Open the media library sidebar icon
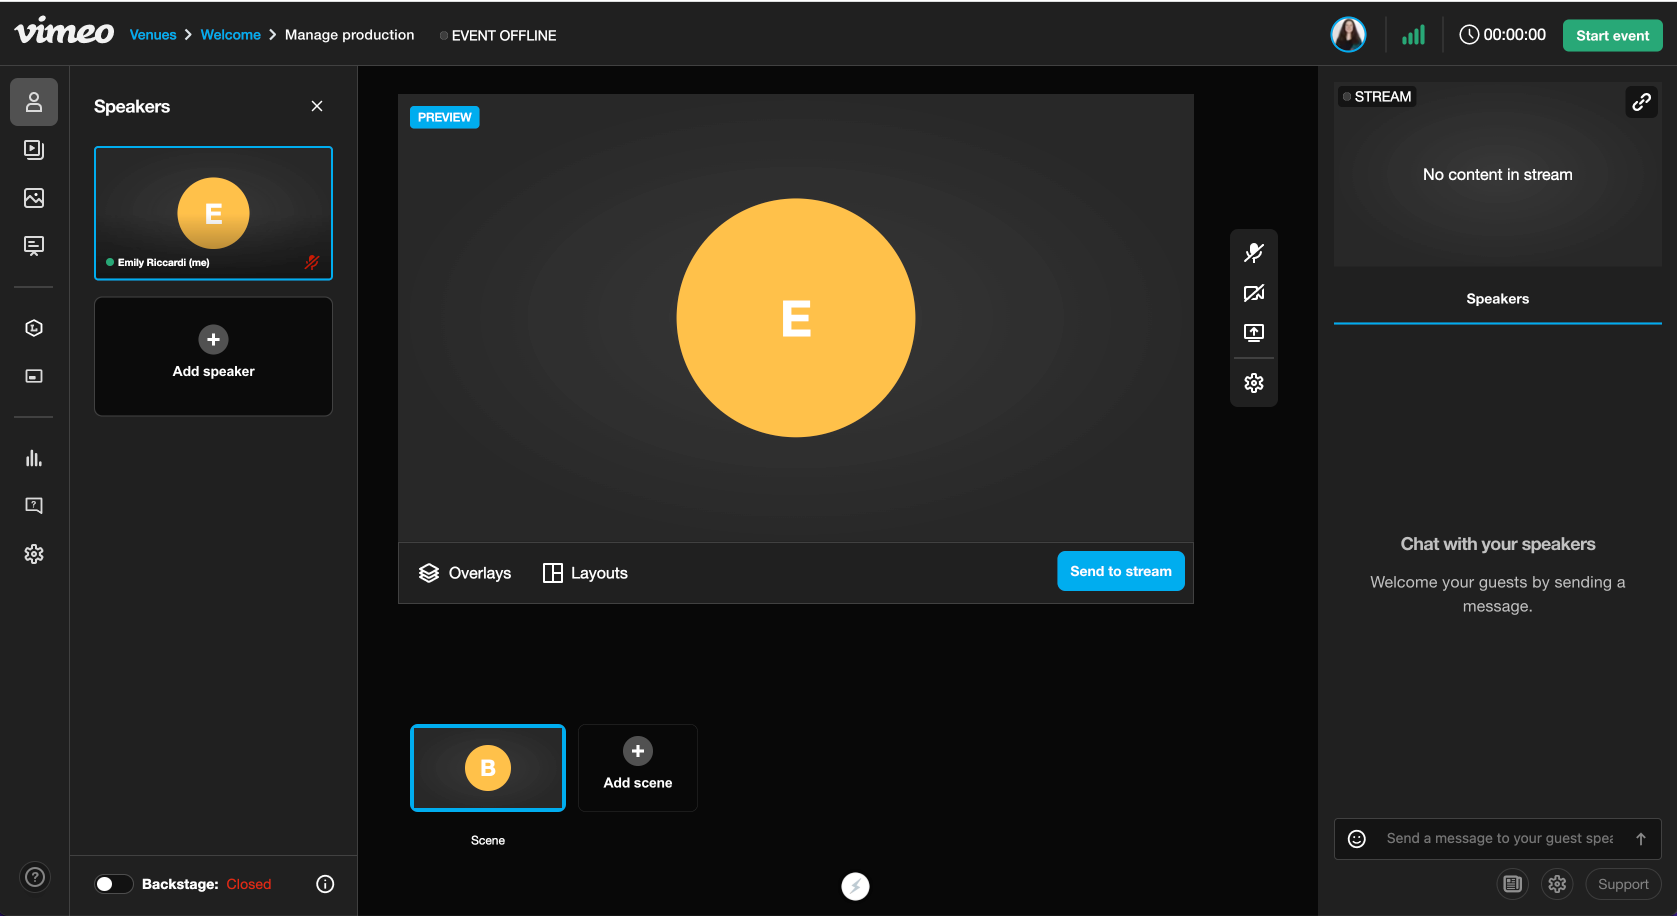 tap(34, 150)
